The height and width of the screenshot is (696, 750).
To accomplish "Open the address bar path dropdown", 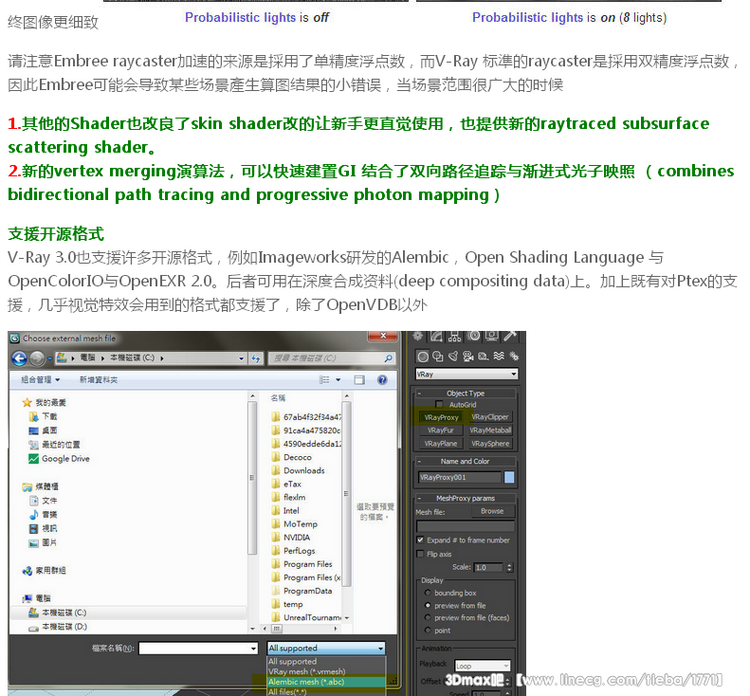I will (242, 358).
